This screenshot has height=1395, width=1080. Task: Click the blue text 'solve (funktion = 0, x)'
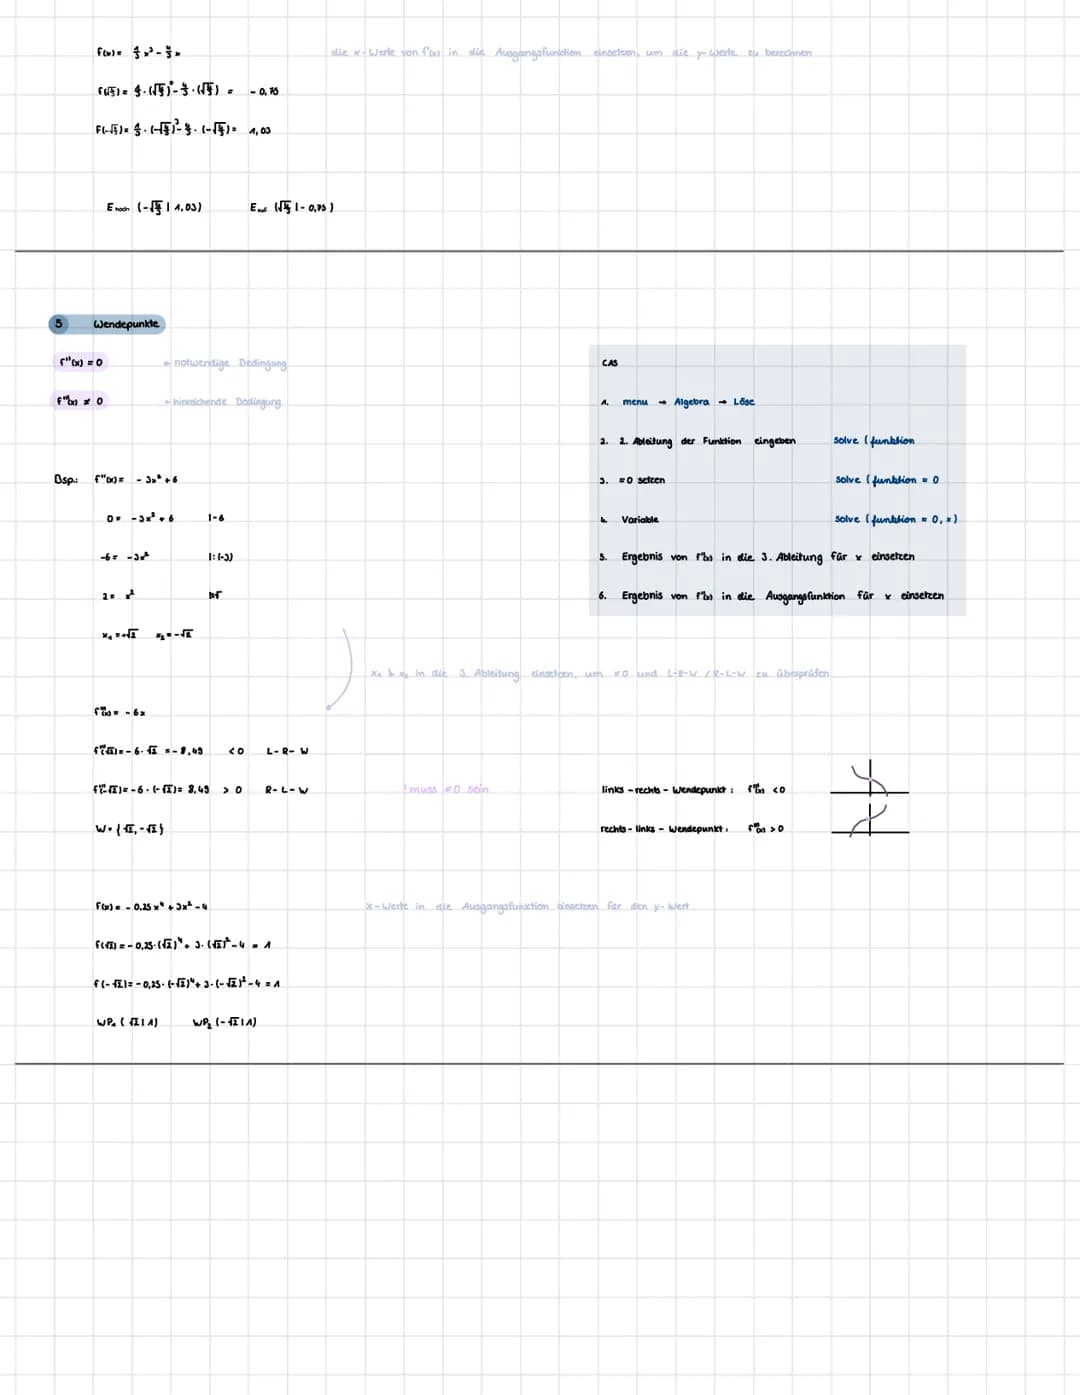coord(896,519)
